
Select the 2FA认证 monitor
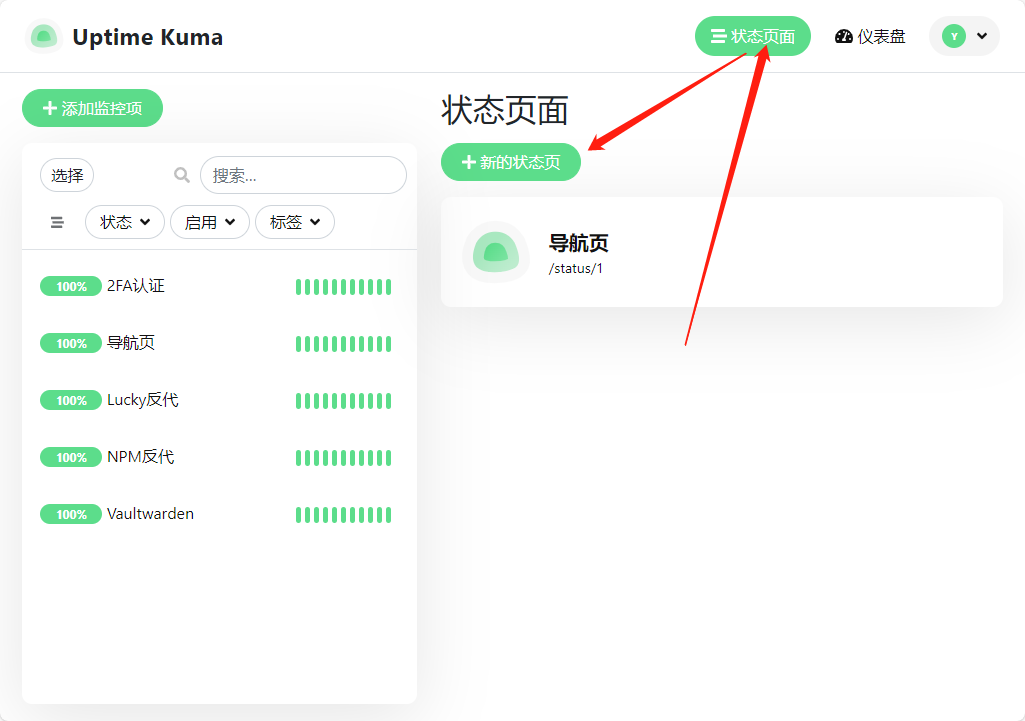click(x=220, y=286)
